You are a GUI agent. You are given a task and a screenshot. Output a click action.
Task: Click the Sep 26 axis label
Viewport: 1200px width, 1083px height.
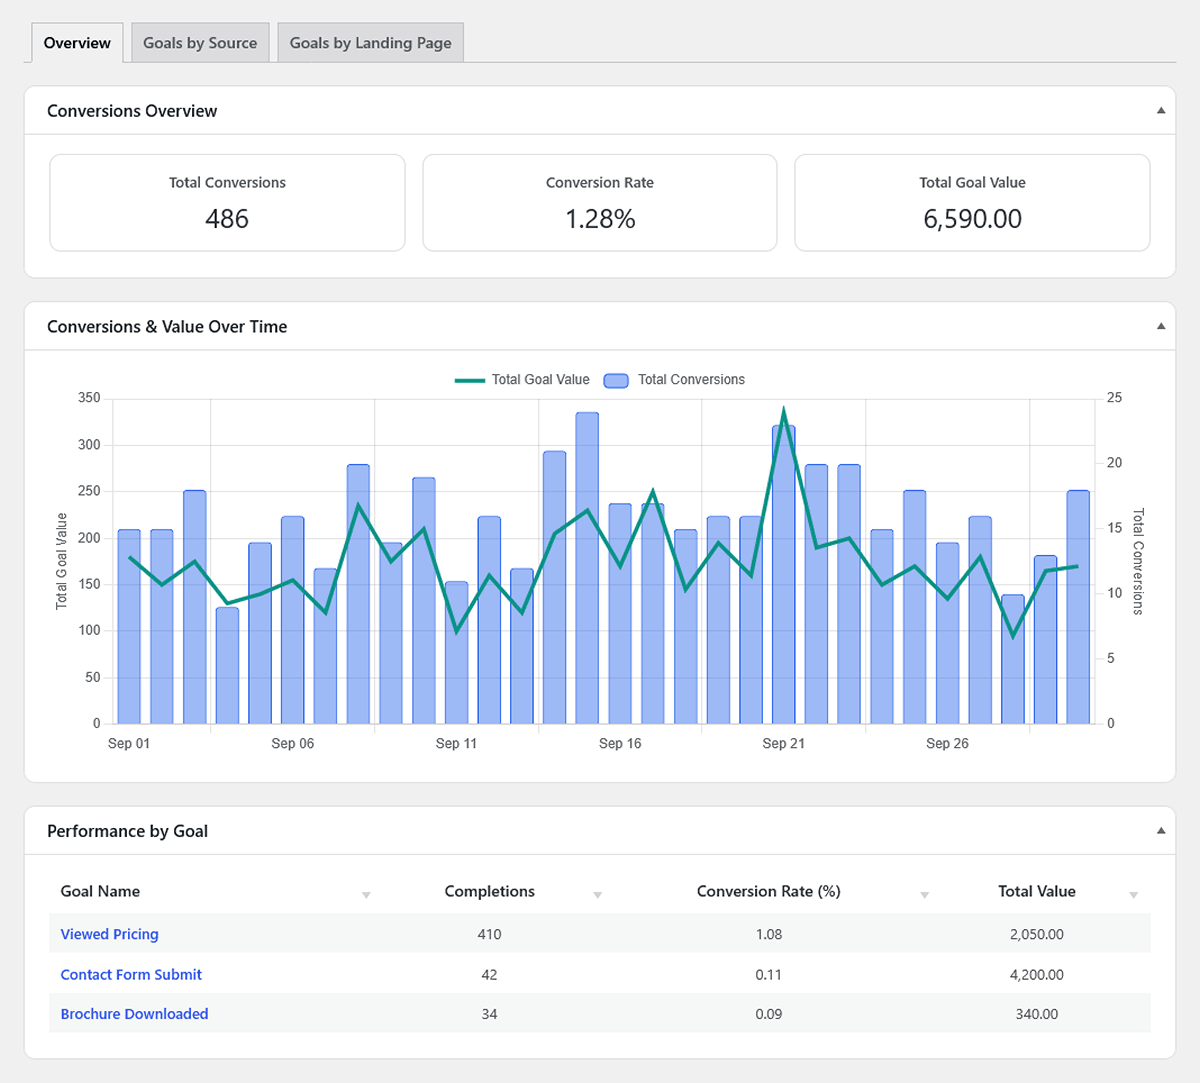point(947,744)
